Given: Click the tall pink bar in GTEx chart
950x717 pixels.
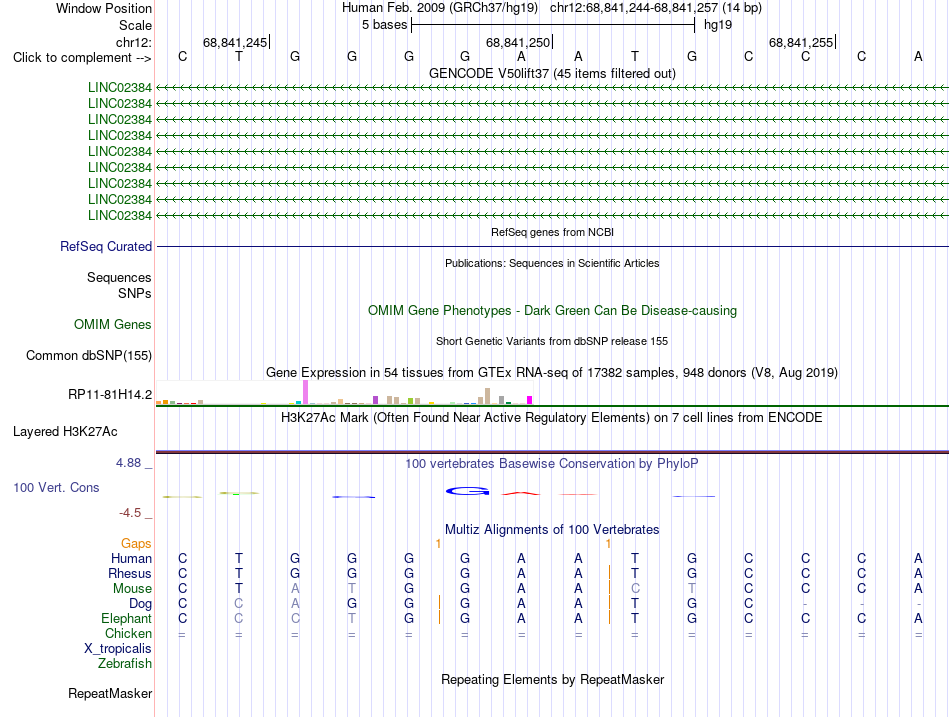Looking at the screenshot, I should click(305, 392).
